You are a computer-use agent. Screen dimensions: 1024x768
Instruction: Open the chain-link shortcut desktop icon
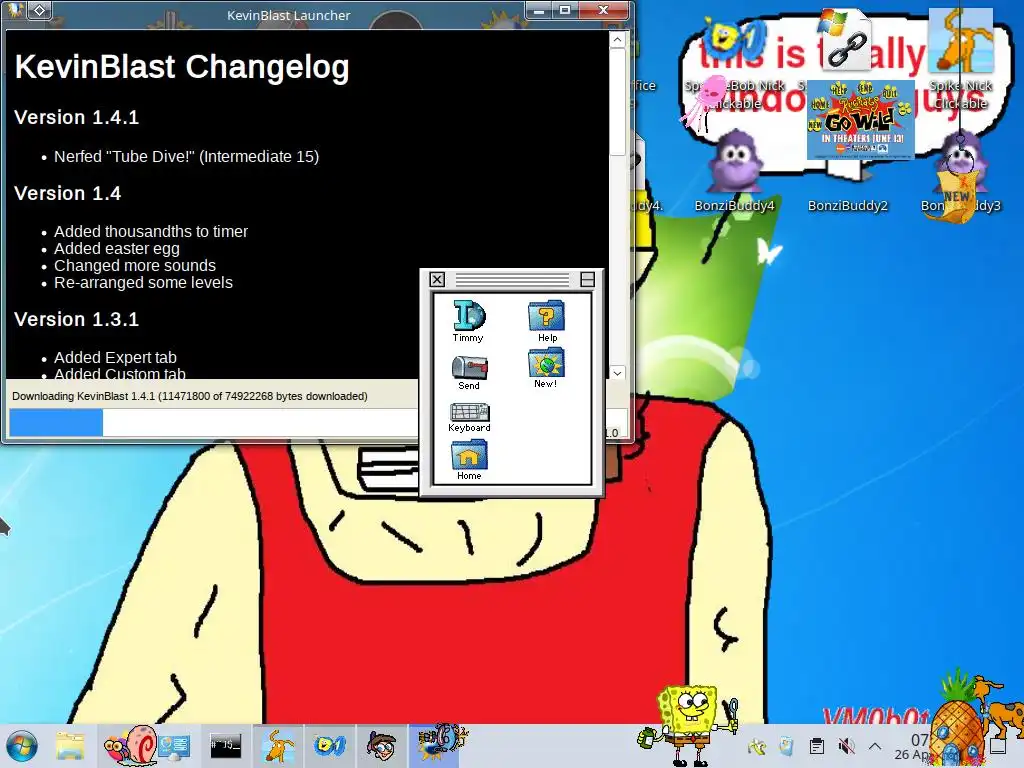click(846, 40)
